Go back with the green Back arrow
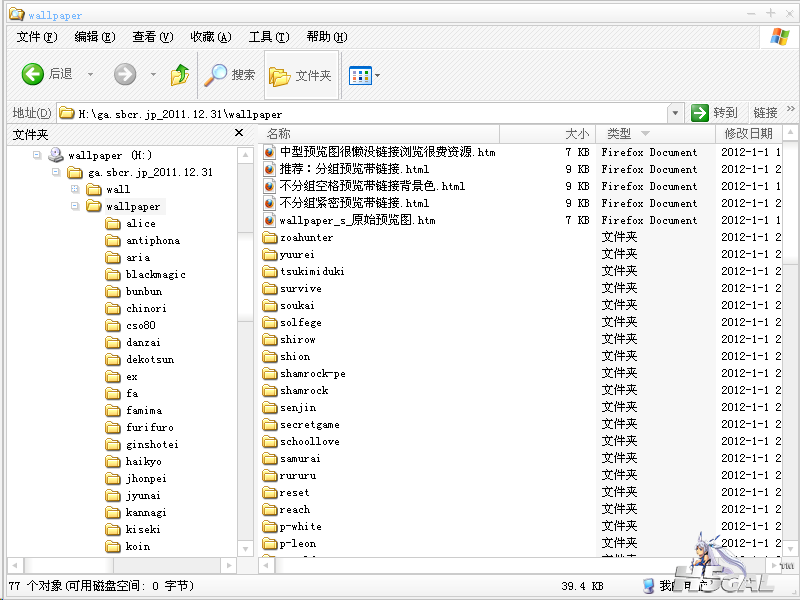Viewport: 800px width, 600px height. click(33, 74)
